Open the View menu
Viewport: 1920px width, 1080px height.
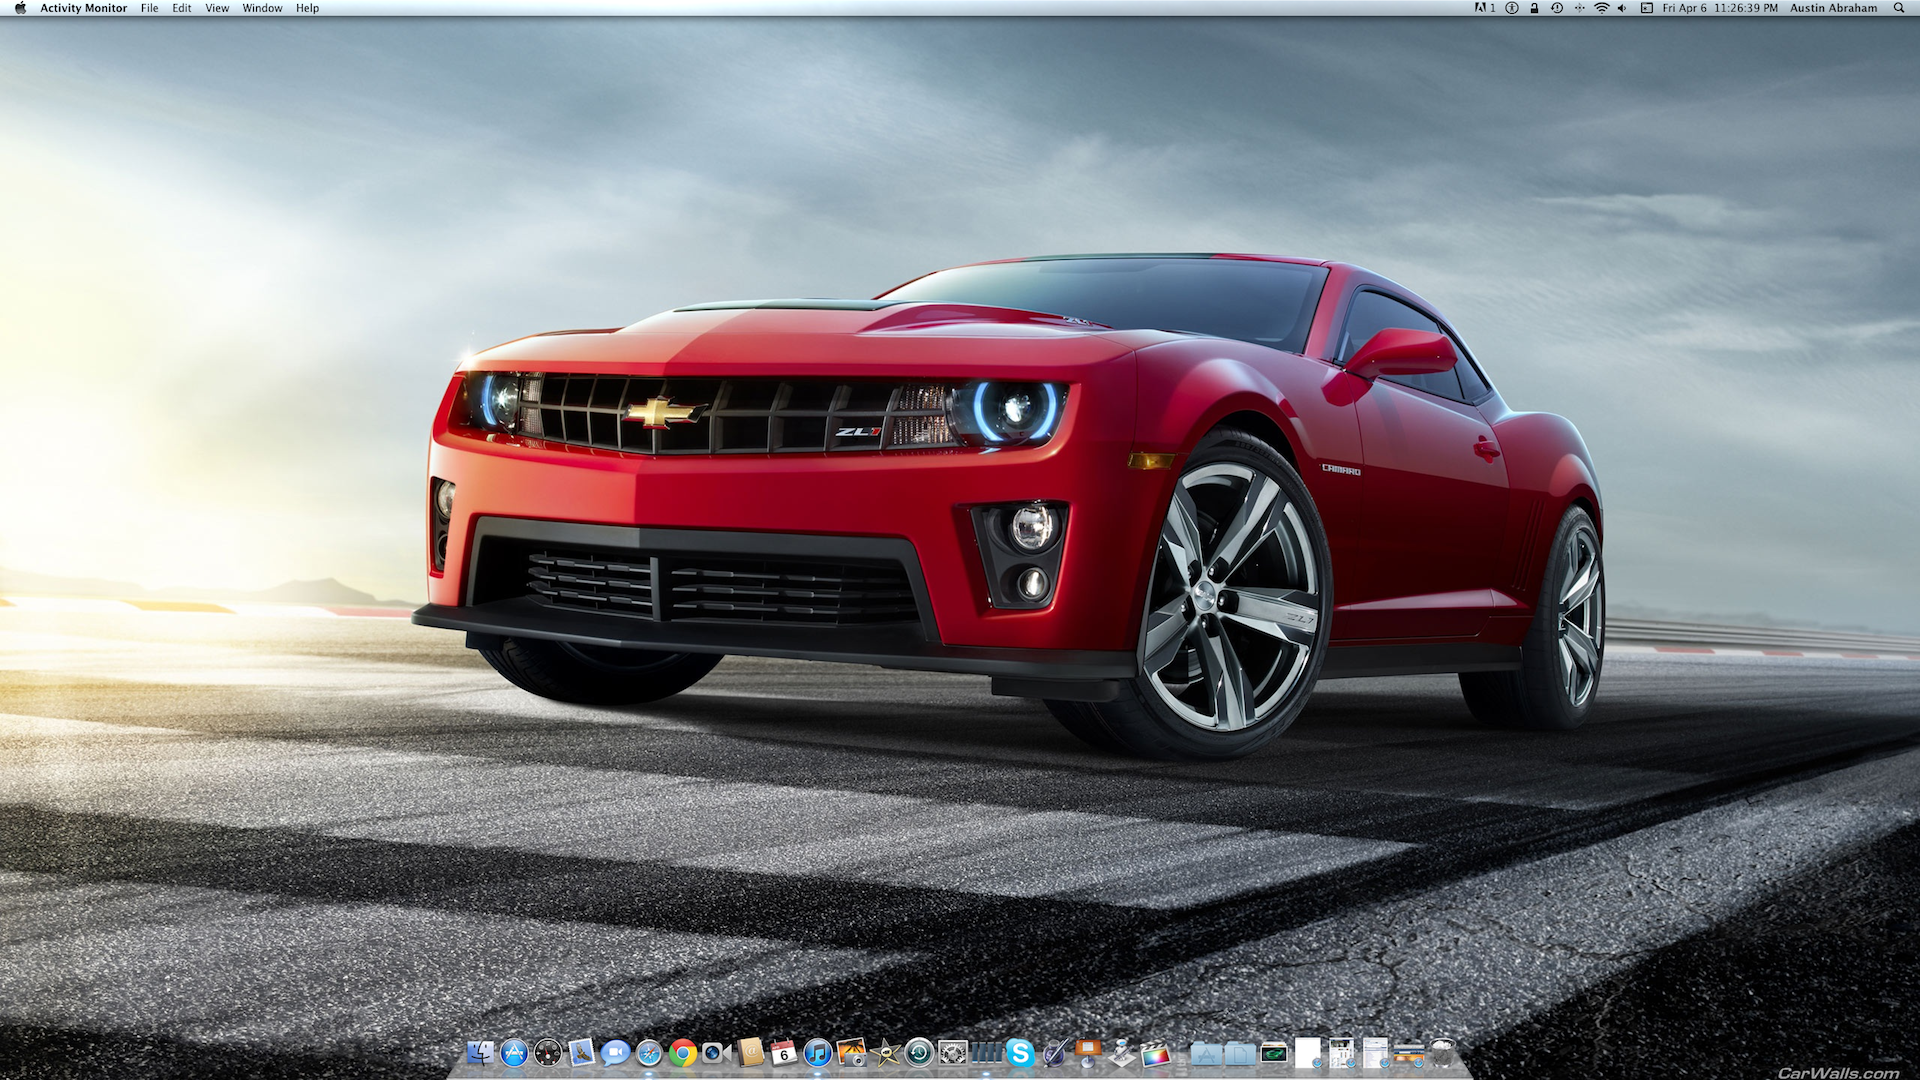[217, 8]
